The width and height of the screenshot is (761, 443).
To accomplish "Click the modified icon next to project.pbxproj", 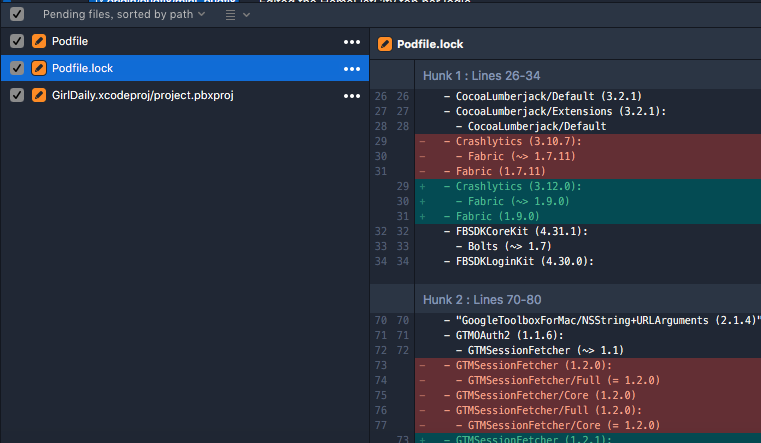I will (x=39, y=95).
